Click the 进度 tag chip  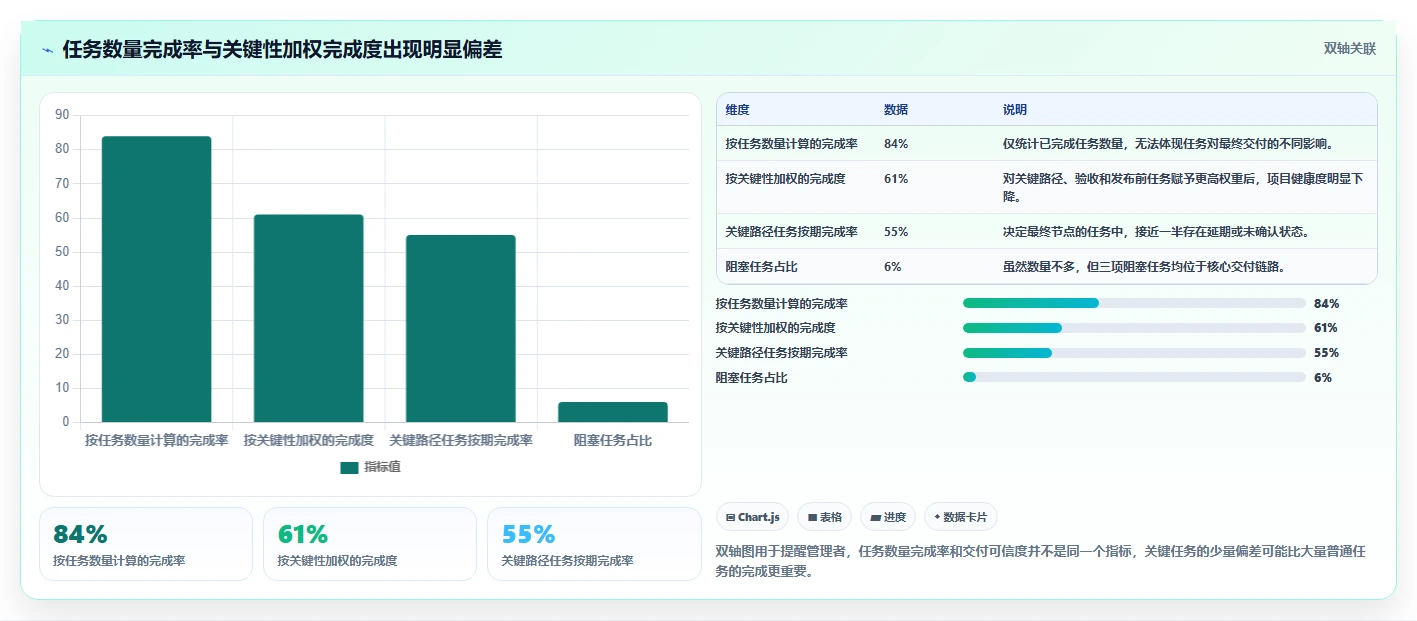[888, 517]
